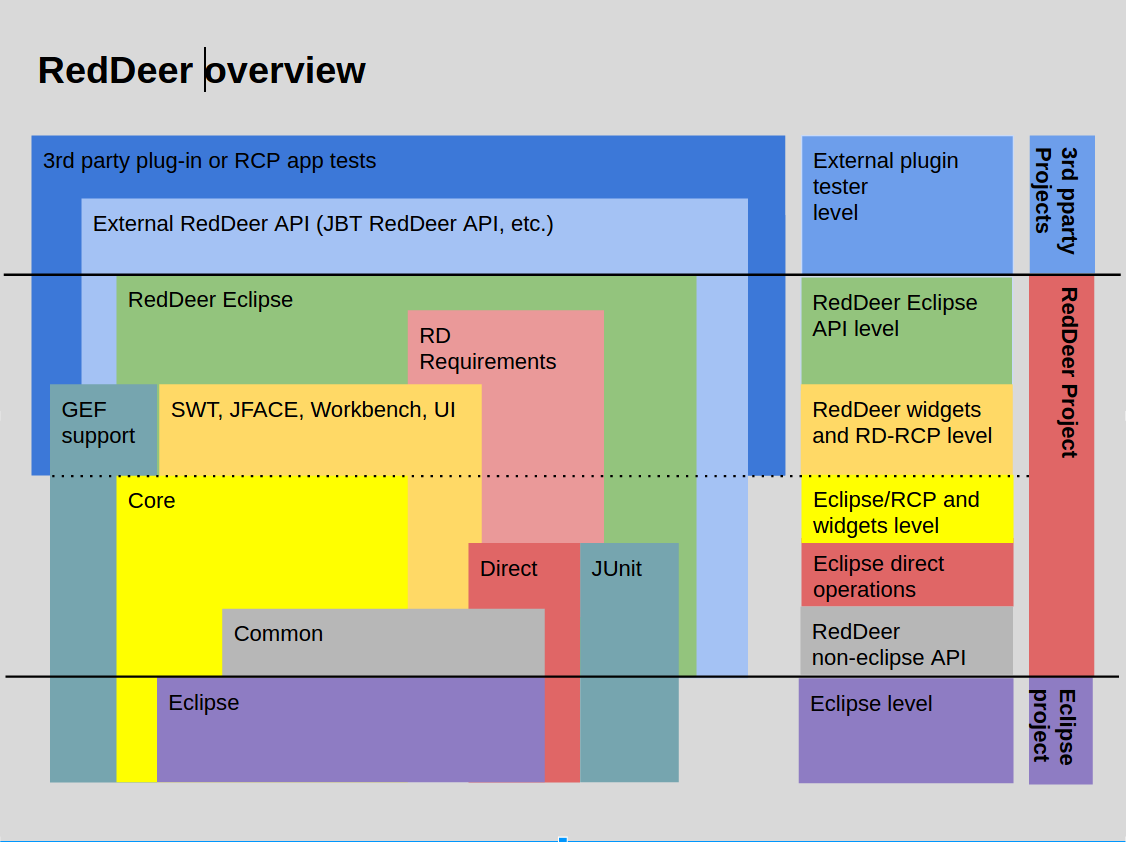Click Eclipse/RCP and widgets level legend
Viewport: 1126px width, 842px height.
pyautogui.click(x=907, y=510)
